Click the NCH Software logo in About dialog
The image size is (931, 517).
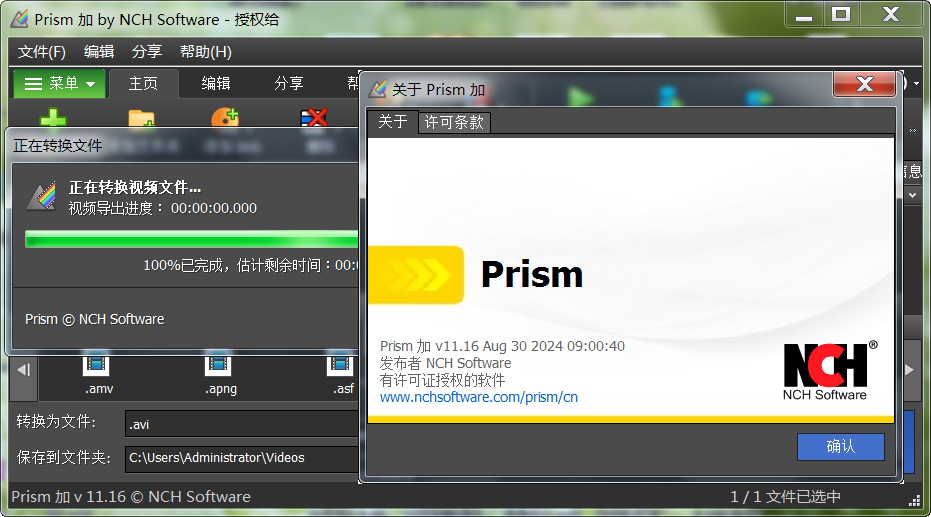[830, 372]
